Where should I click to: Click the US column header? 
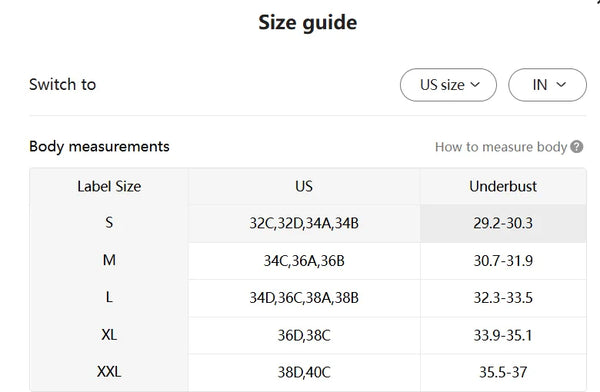[x=304, y=186]
